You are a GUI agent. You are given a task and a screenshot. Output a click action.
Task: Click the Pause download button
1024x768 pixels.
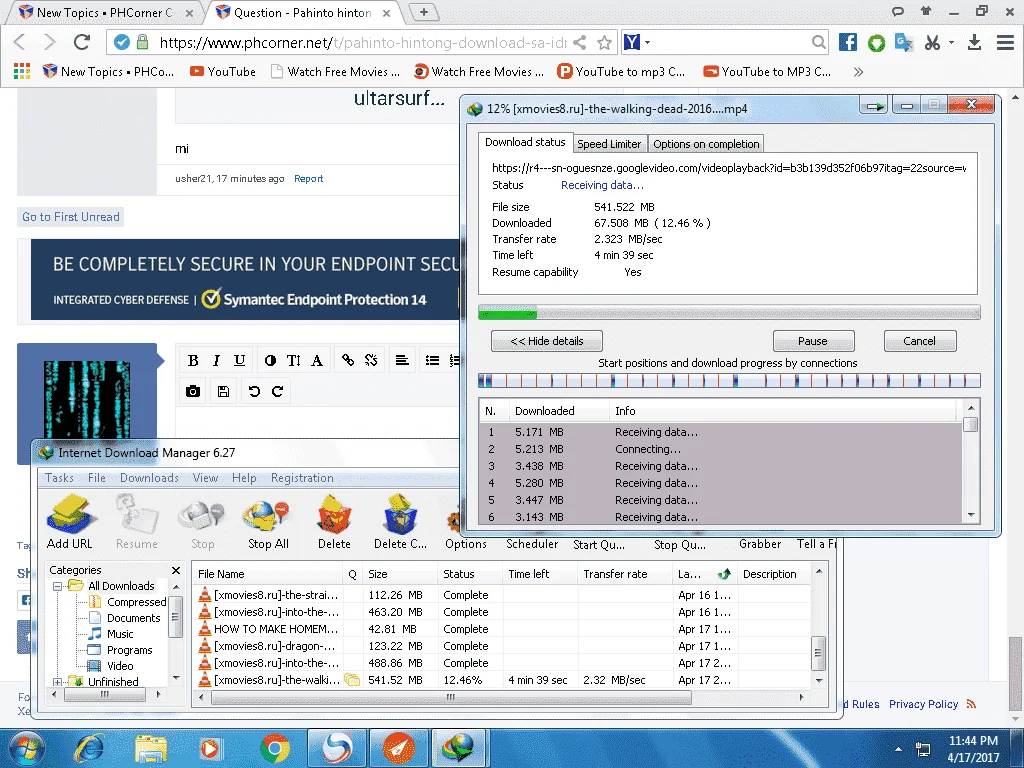813,341
